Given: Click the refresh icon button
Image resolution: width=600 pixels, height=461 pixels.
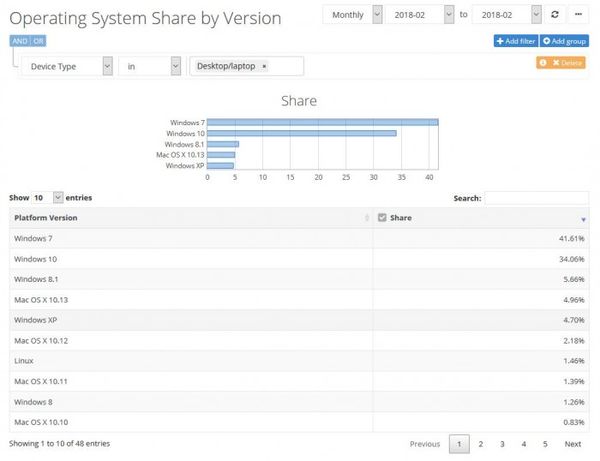Looking at the screenshot, I should 556,15.
